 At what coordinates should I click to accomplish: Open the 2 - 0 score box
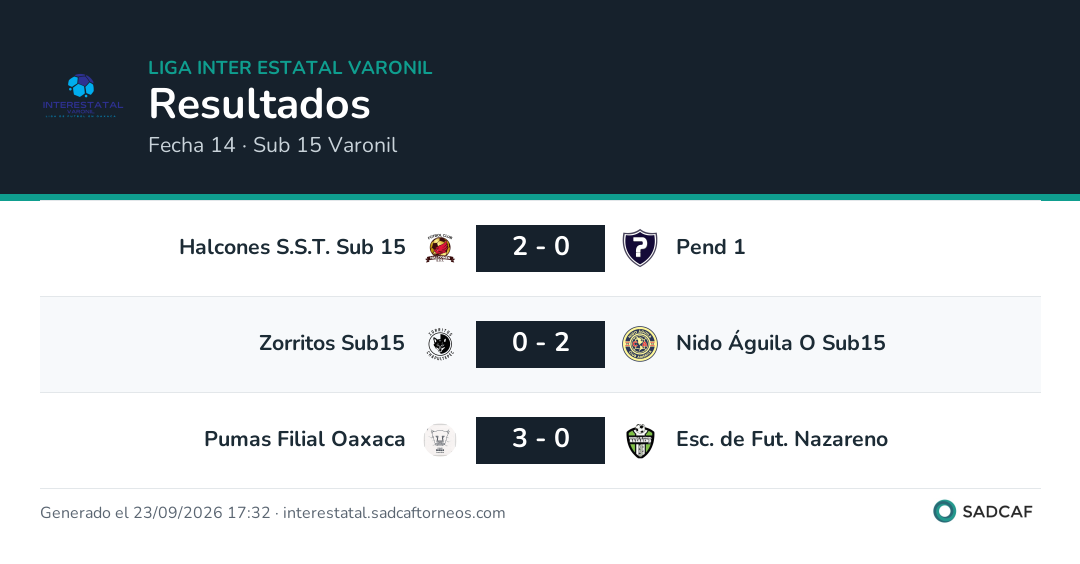pyautogui.click(x=541, y=248)
